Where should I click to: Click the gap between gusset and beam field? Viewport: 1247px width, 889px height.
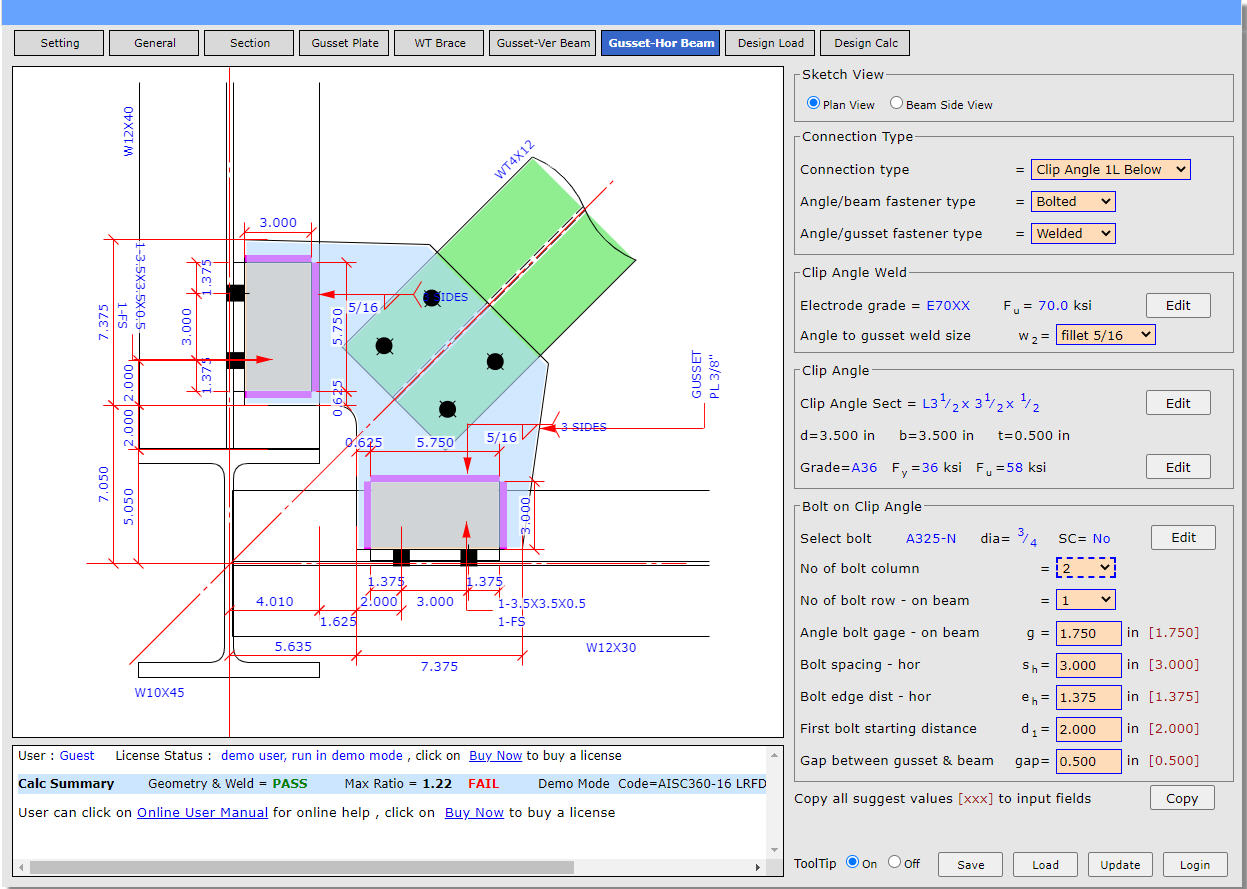(1088, 761)
